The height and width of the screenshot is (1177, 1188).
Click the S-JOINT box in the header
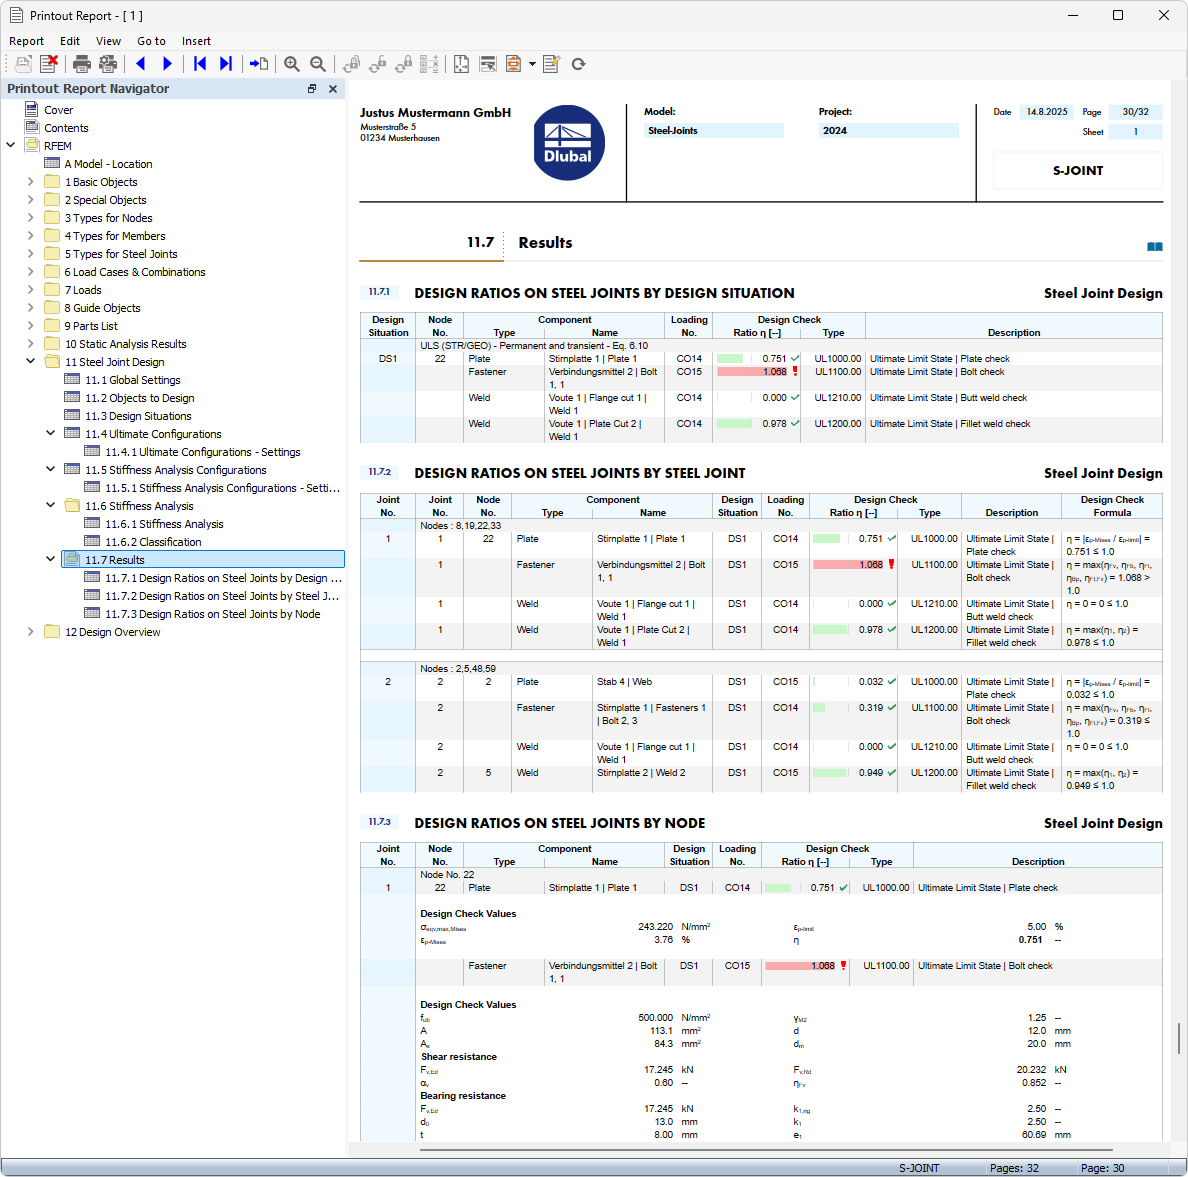1077,171
